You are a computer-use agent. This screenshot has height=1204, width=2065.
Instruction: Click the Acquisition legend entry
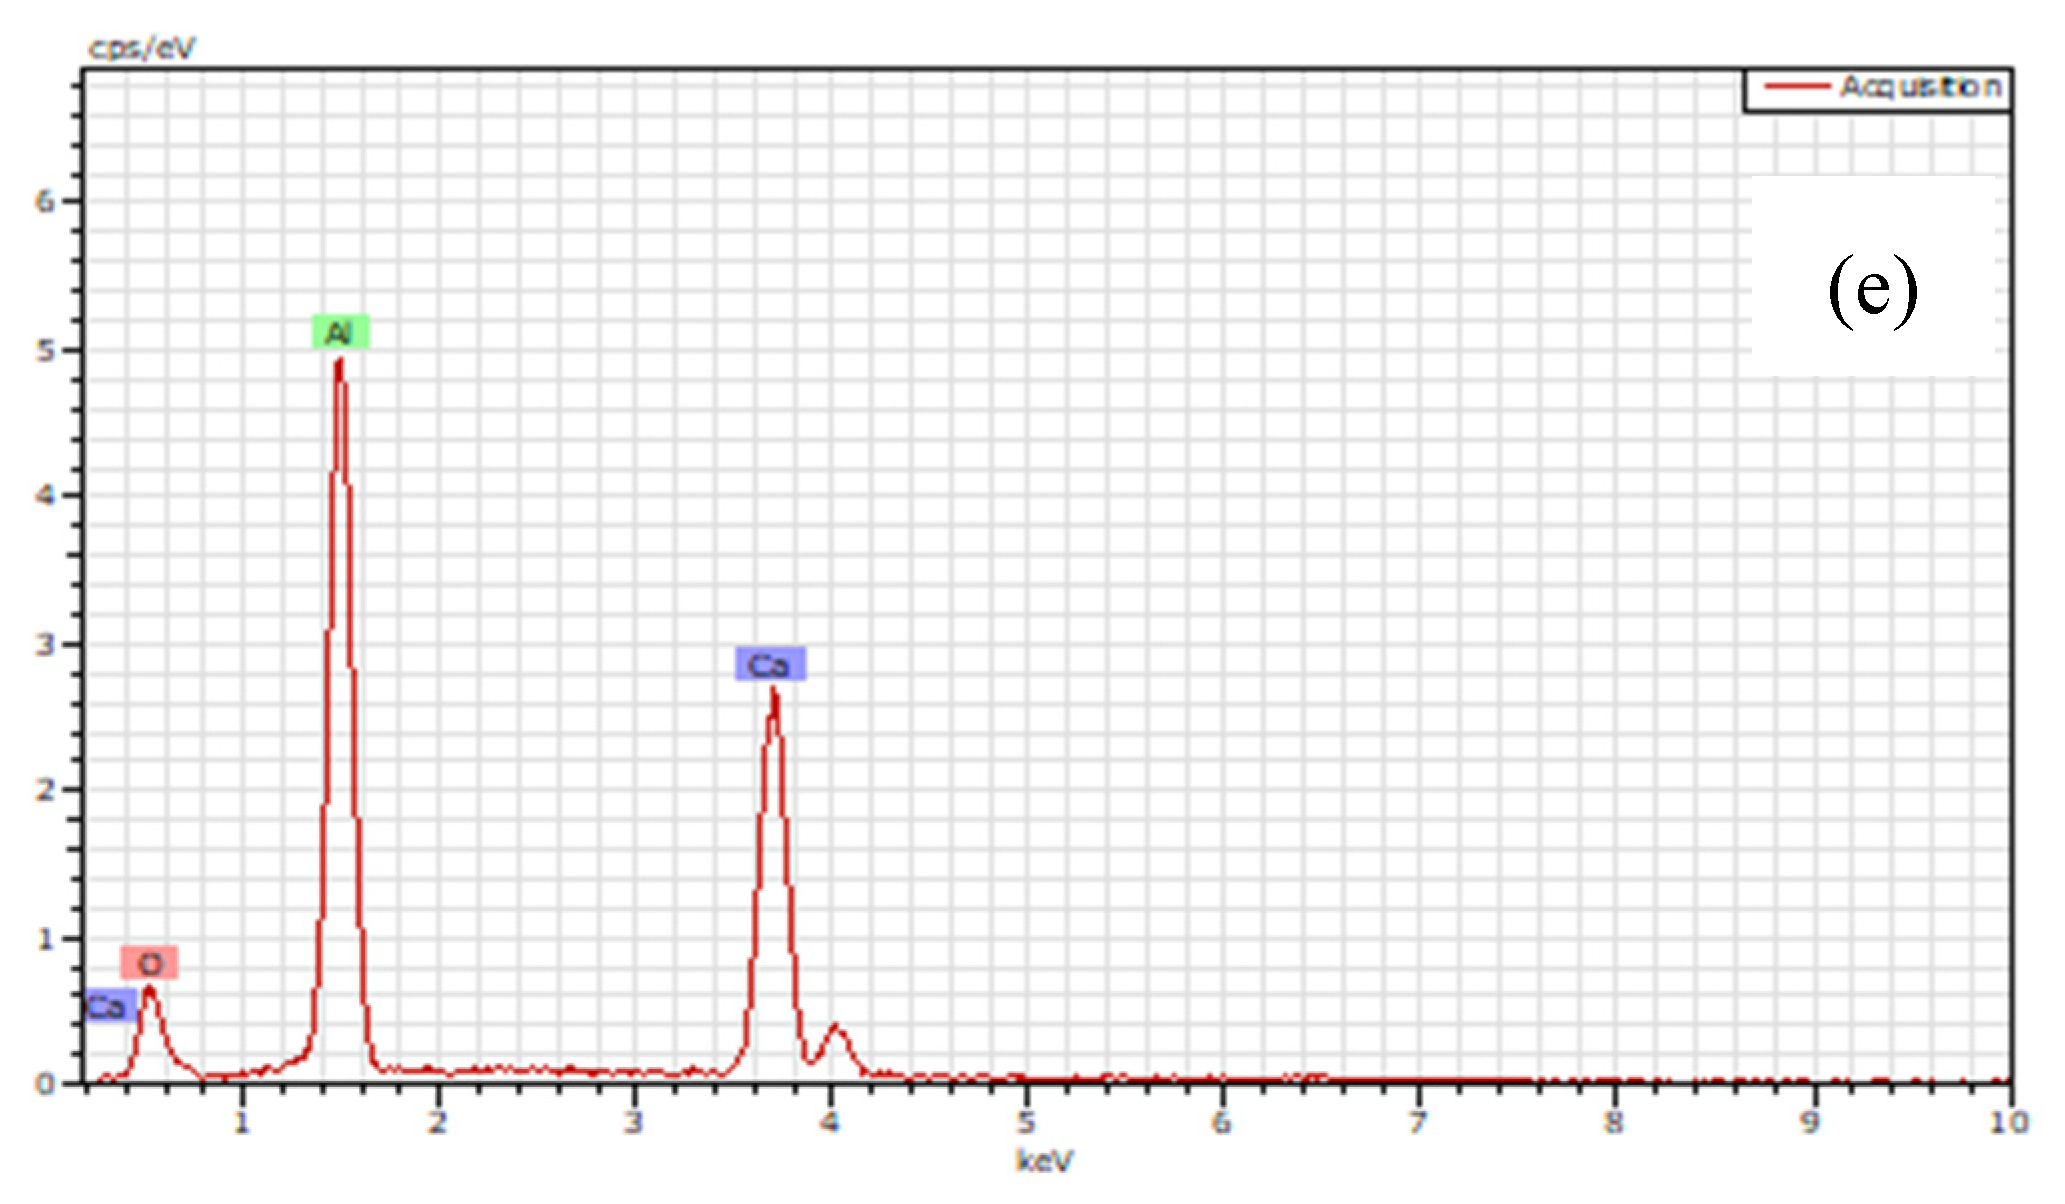1920,87
